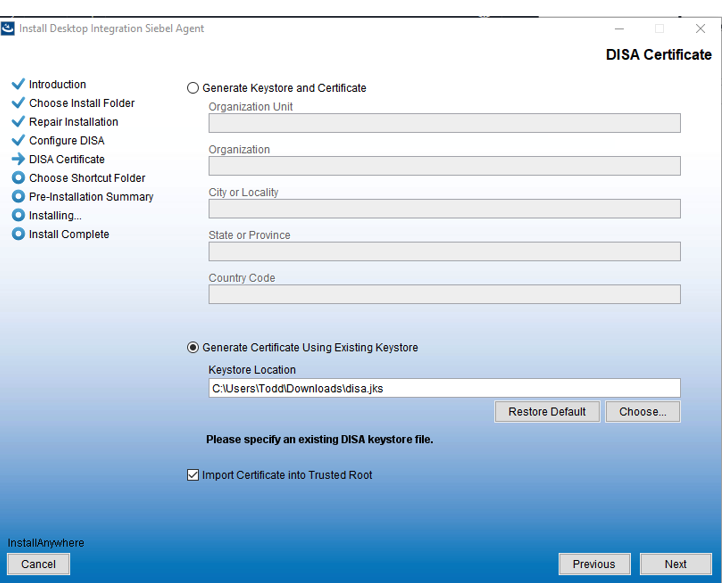Click the Keystore Location label
The image size is (723, 583).
click(x=252, y=370)
